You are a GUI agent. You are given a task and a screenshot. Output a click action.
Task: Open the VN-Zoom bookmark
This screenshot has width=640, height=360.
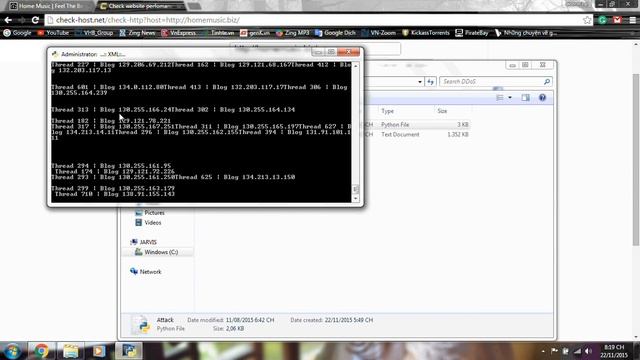(x=379, y=33)
